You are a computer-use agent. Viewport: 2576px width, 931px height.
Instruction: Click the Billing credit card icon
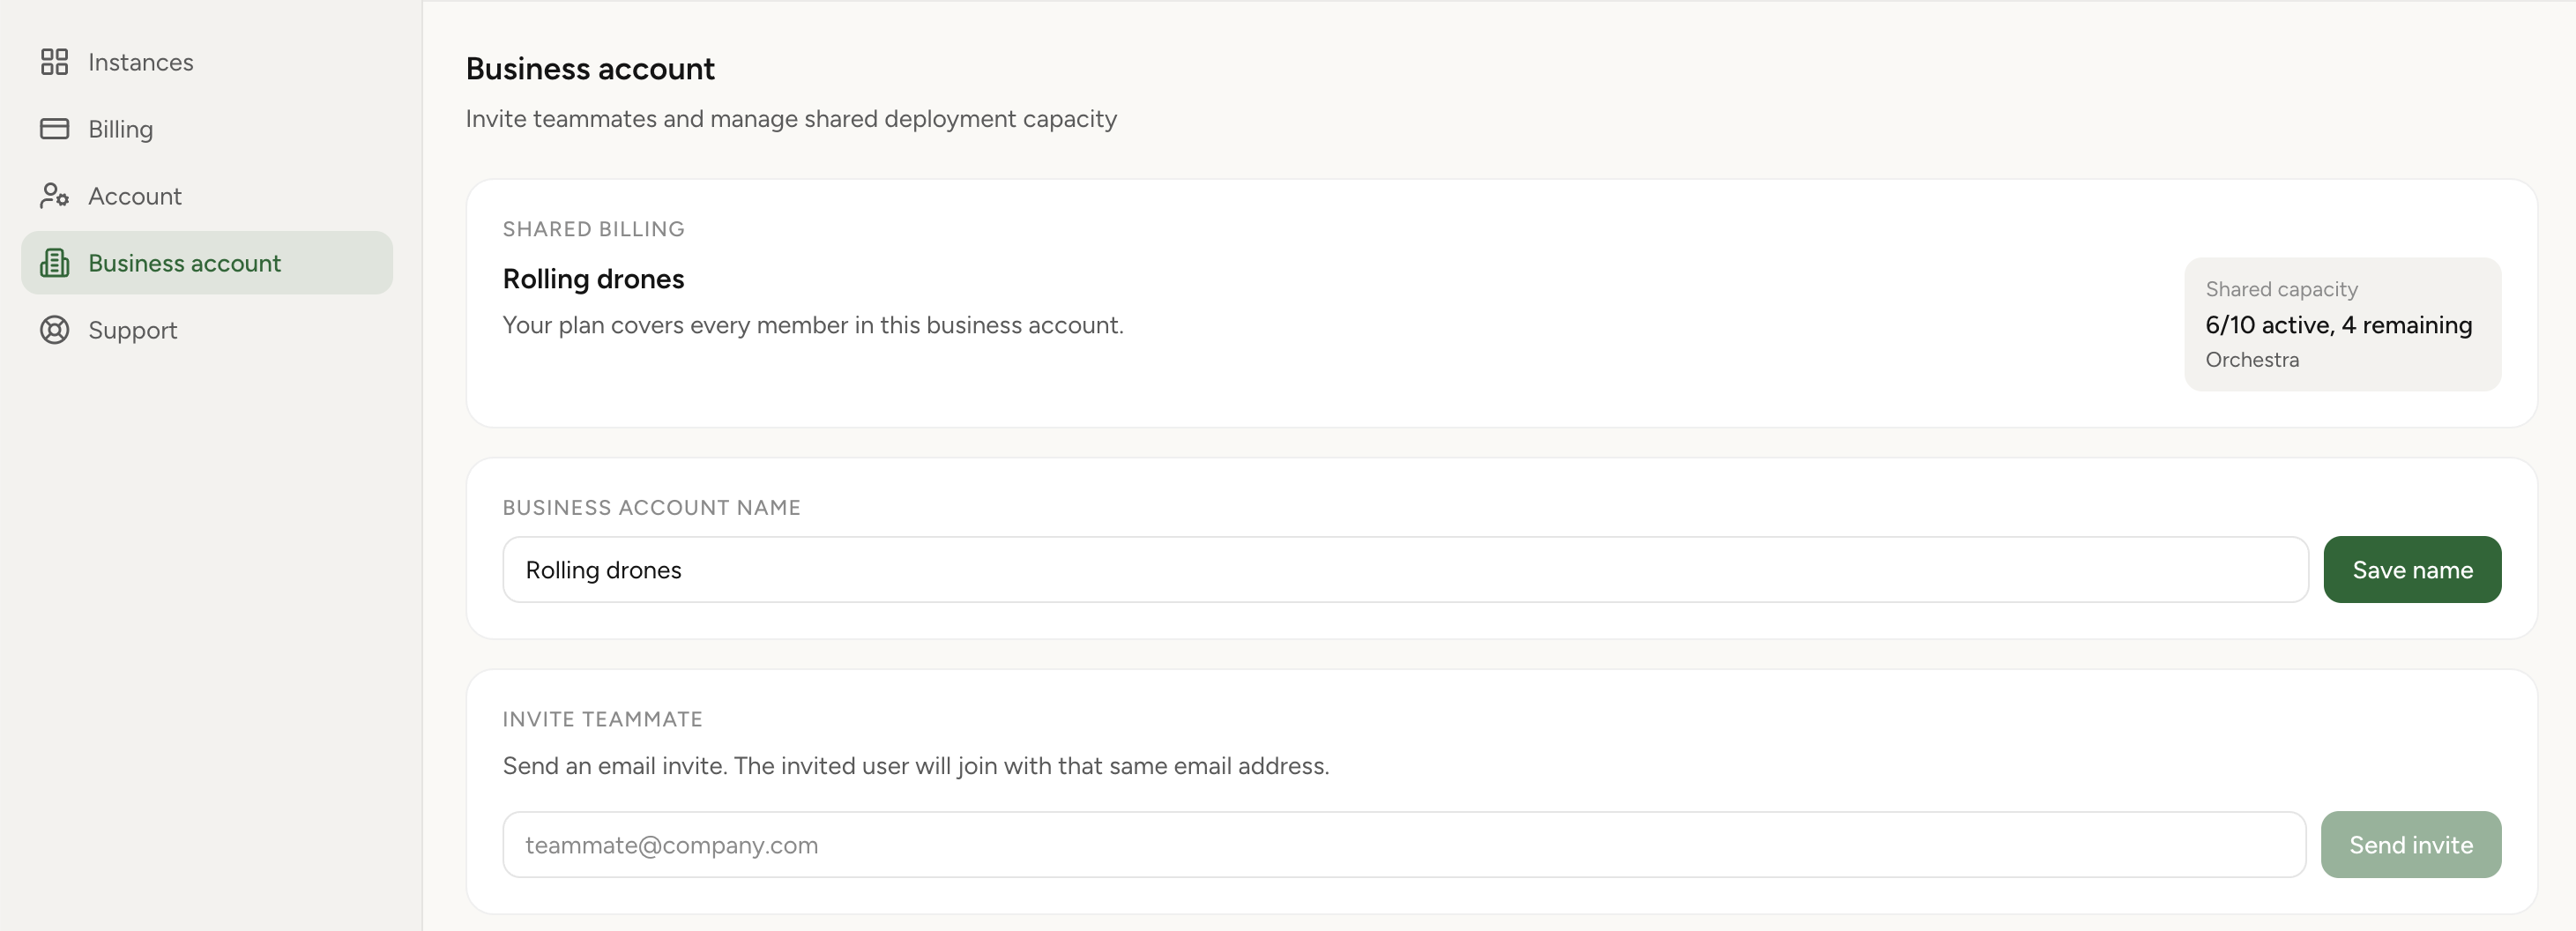tap(55, 128)
